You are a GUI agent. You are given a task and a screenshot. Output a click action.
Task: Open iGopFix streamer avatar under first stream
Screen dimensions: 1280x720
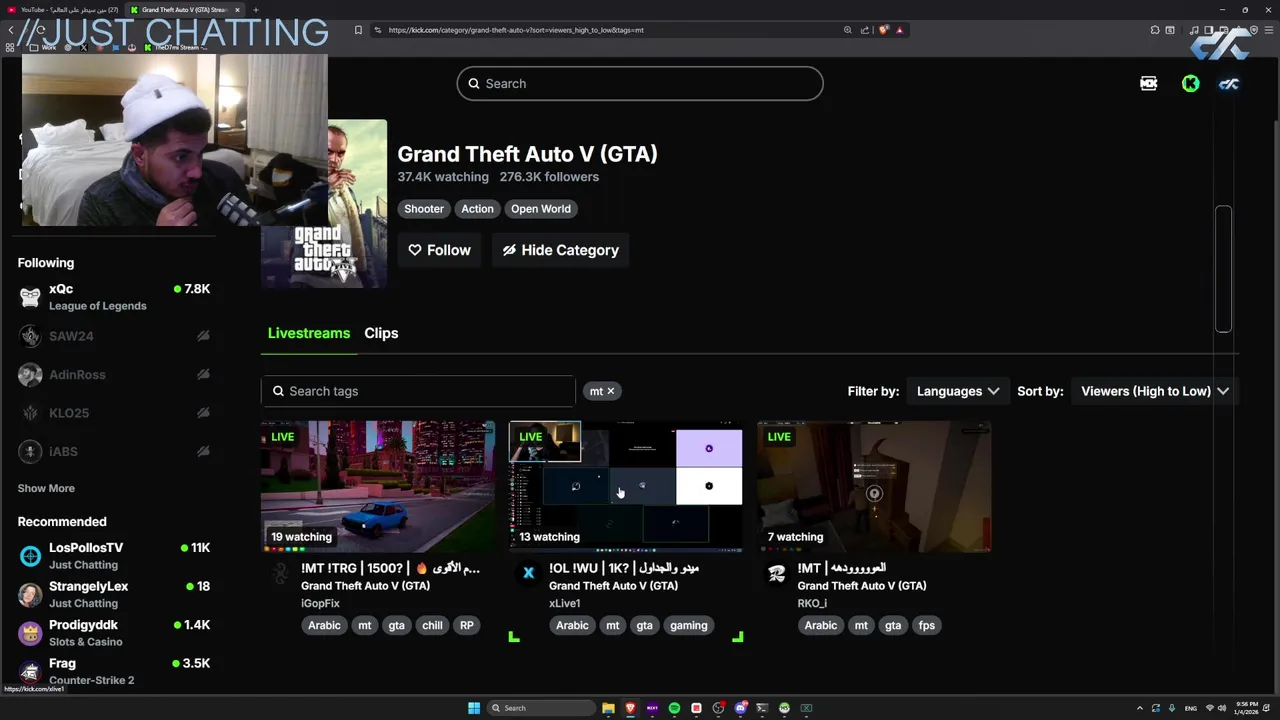click(x=280, y=573)
